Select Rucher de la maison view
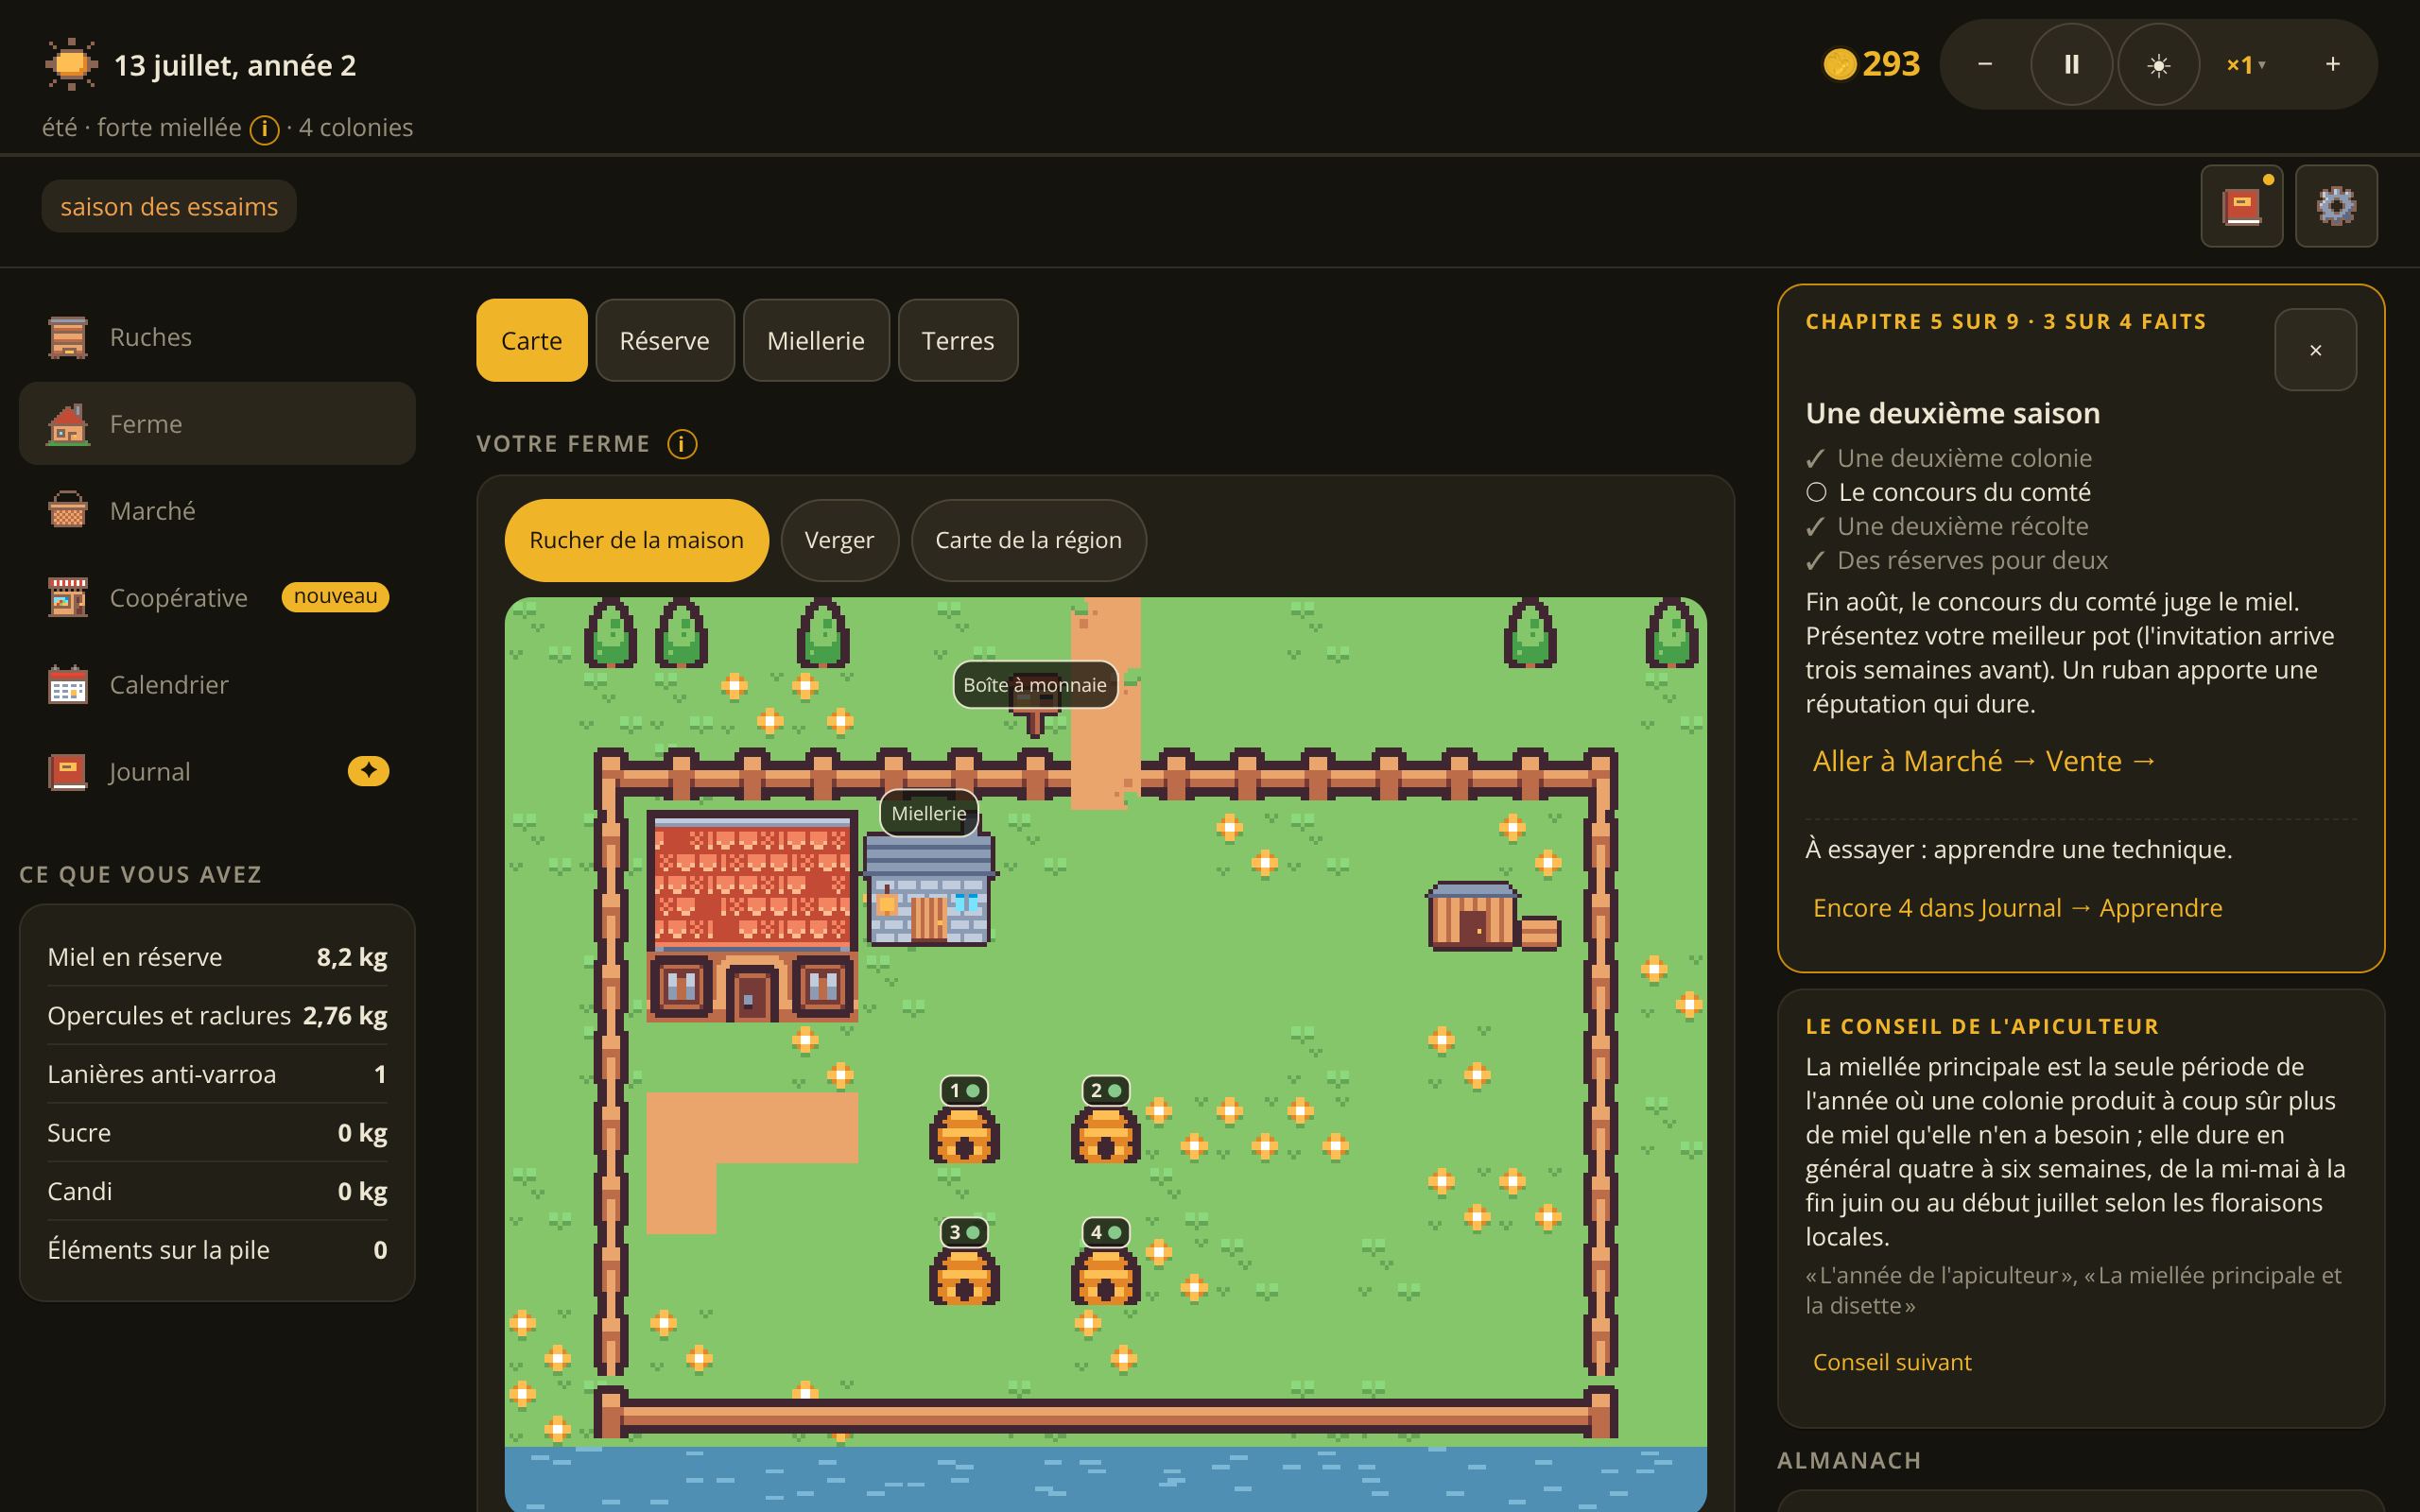Image resolution: width=2420 pixels, height=1512 pixels. [636, 540]
